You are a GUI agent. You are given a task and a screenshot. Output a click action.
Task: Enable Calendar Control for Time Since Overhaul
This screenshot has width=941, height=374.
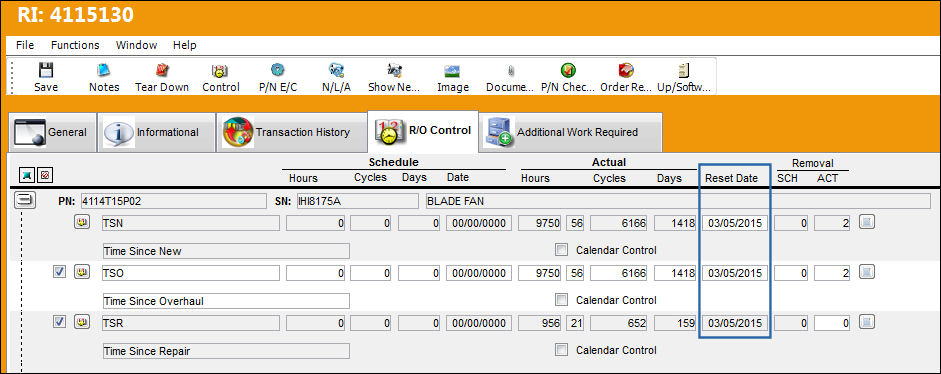coord(561,300)
